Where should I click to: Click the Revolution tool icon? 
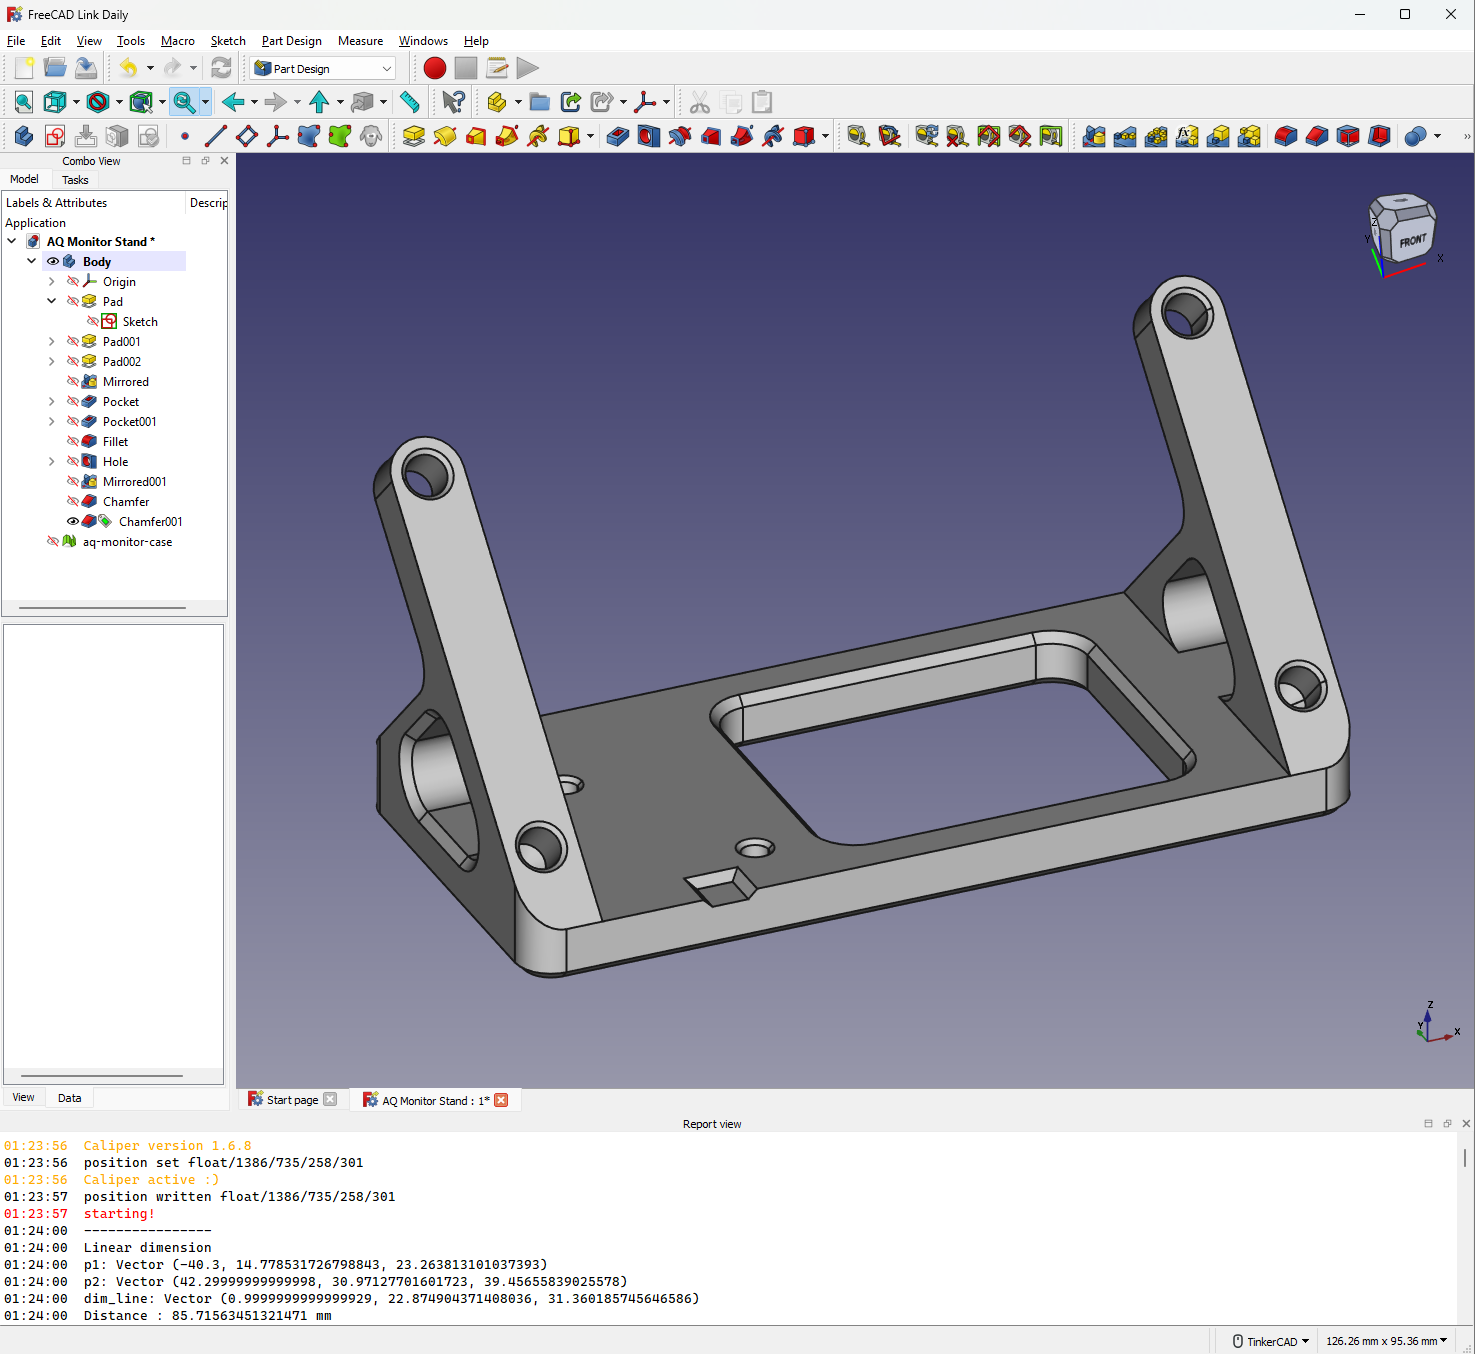click(x=445, y=136)
